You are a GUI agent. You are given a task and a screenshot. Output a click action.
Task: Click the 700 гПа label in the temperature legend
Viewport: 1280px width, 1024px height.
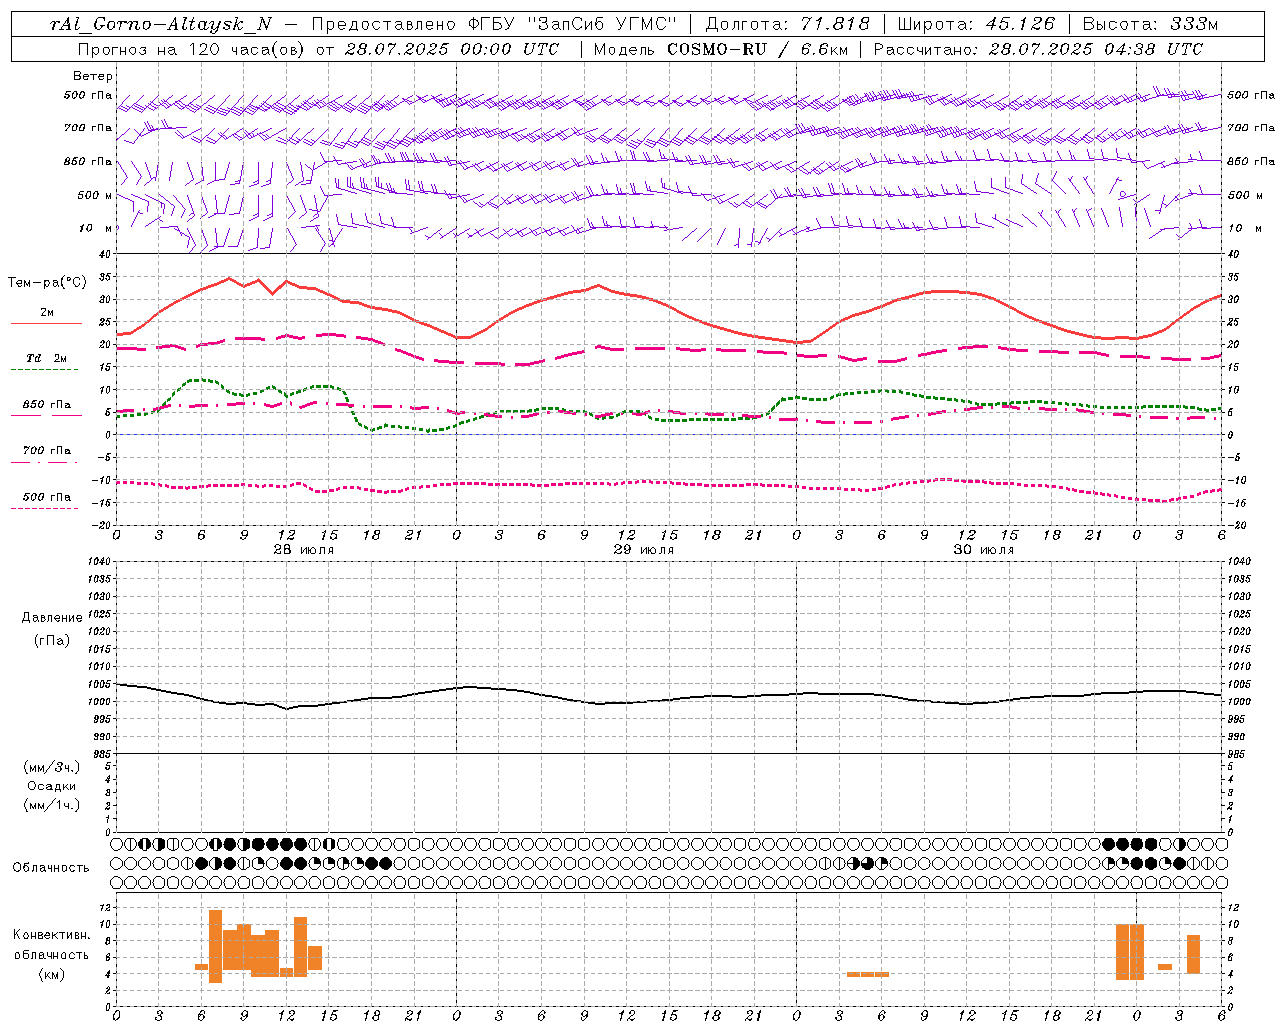[47, 451]
